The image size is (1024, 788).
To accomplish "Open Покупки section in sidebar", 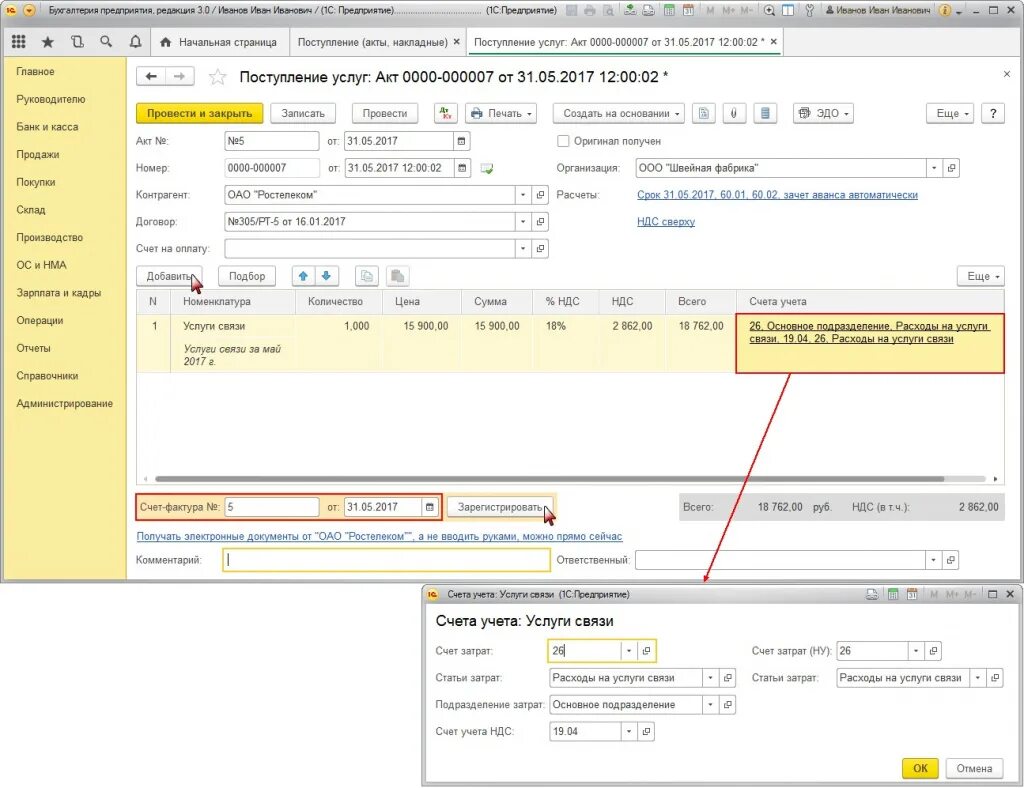I will pyautogui.click(x=36, y=182).
